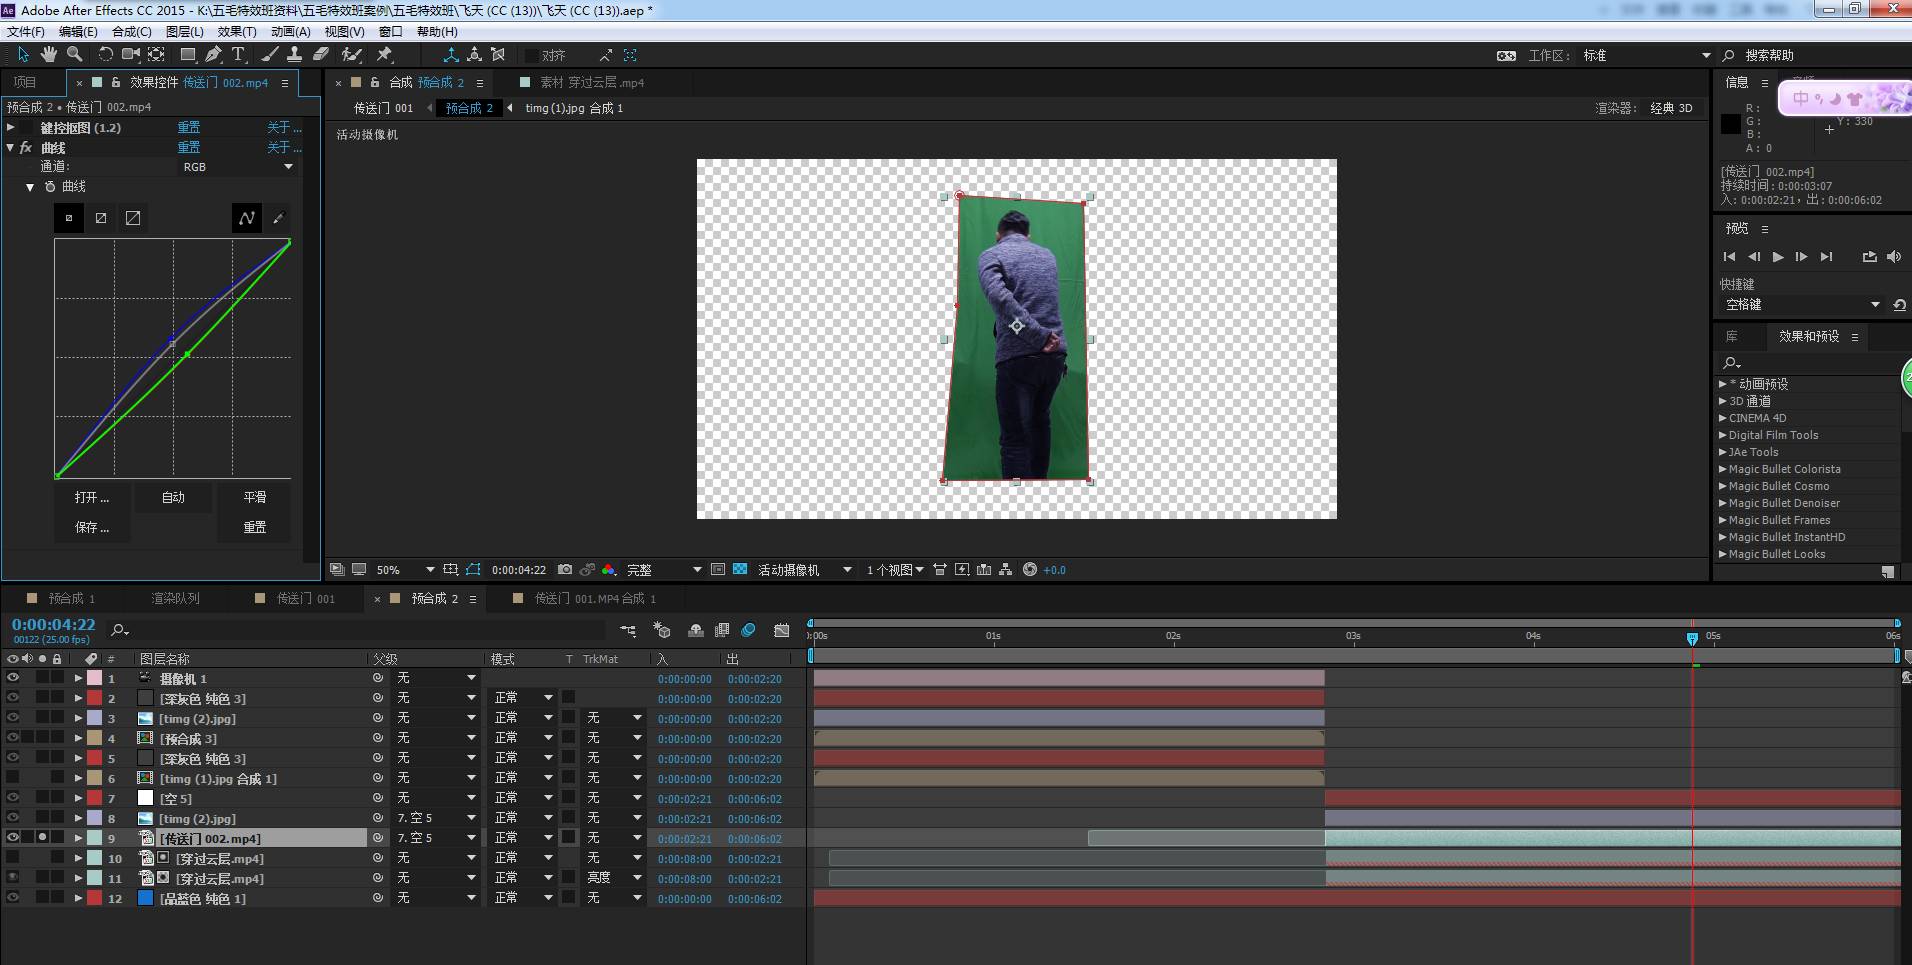Viewport: 1912px width, 965px height.
Task: Click the current time 0:00:04:22 field
Action: coord(54,624)
